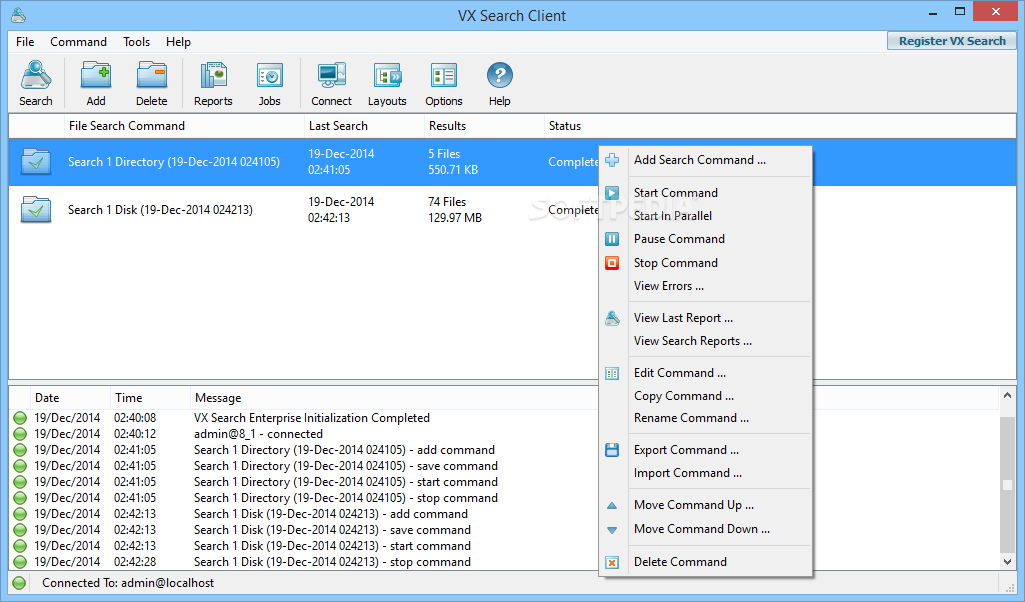The width and height of the screenshot is (1025, 602).
Task: Open the Tools menu
Action: (x=137, y=42)
